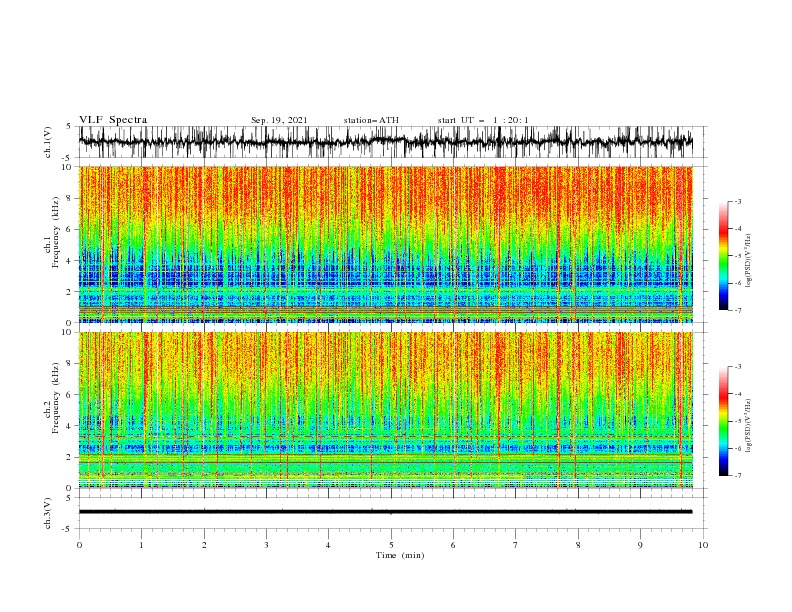
Task: Click the ch.1(V) waveform axis label
Action: [48, 142]
